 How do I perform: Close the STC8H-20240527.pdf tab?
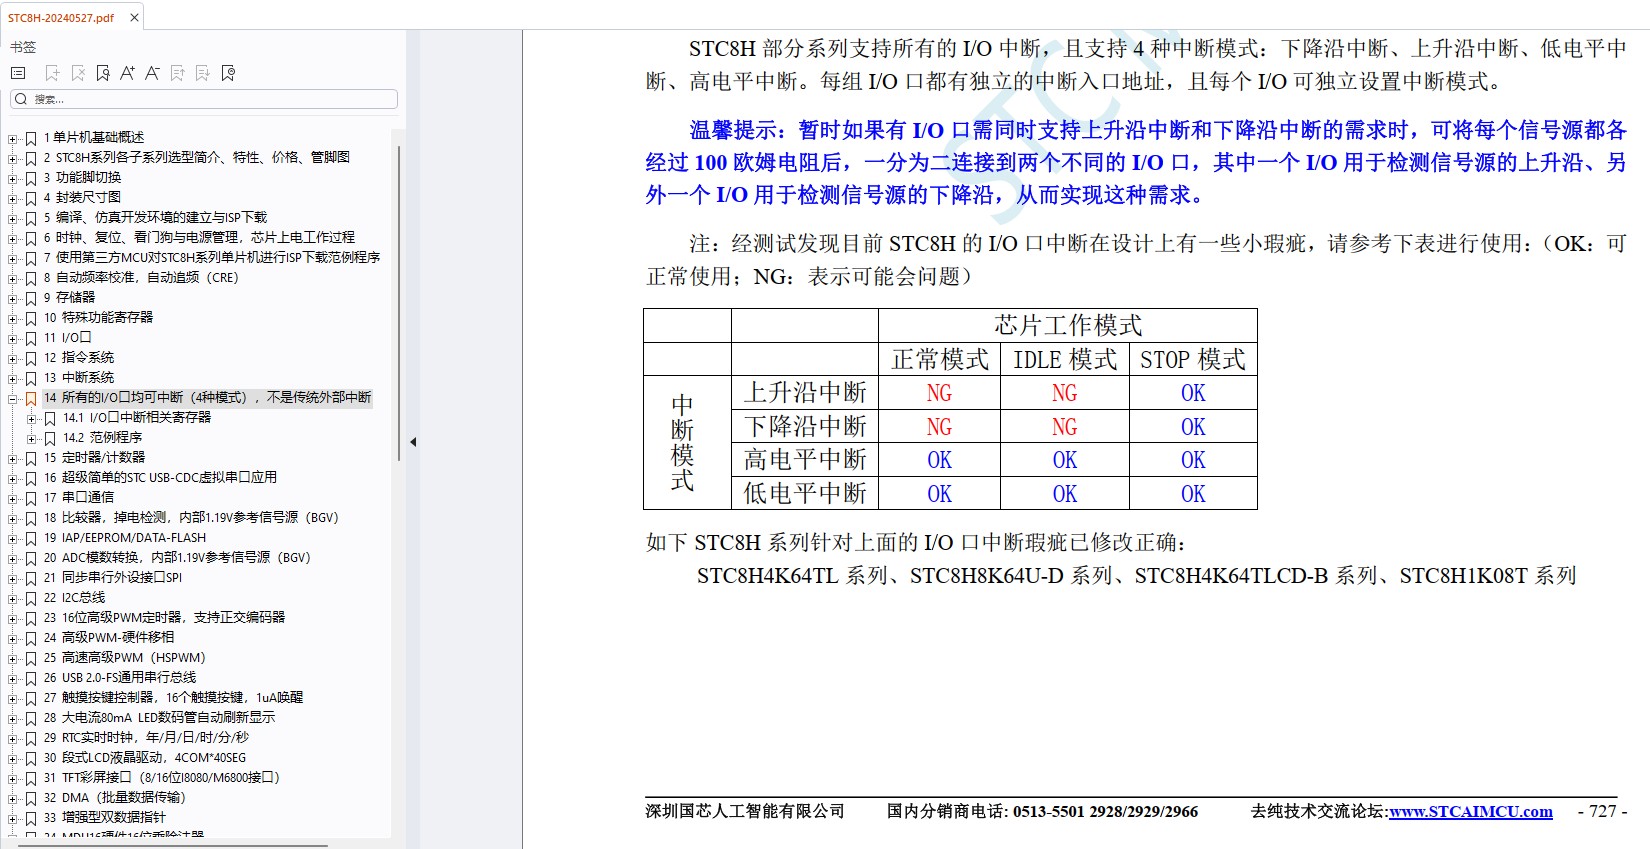coord(134,17)
